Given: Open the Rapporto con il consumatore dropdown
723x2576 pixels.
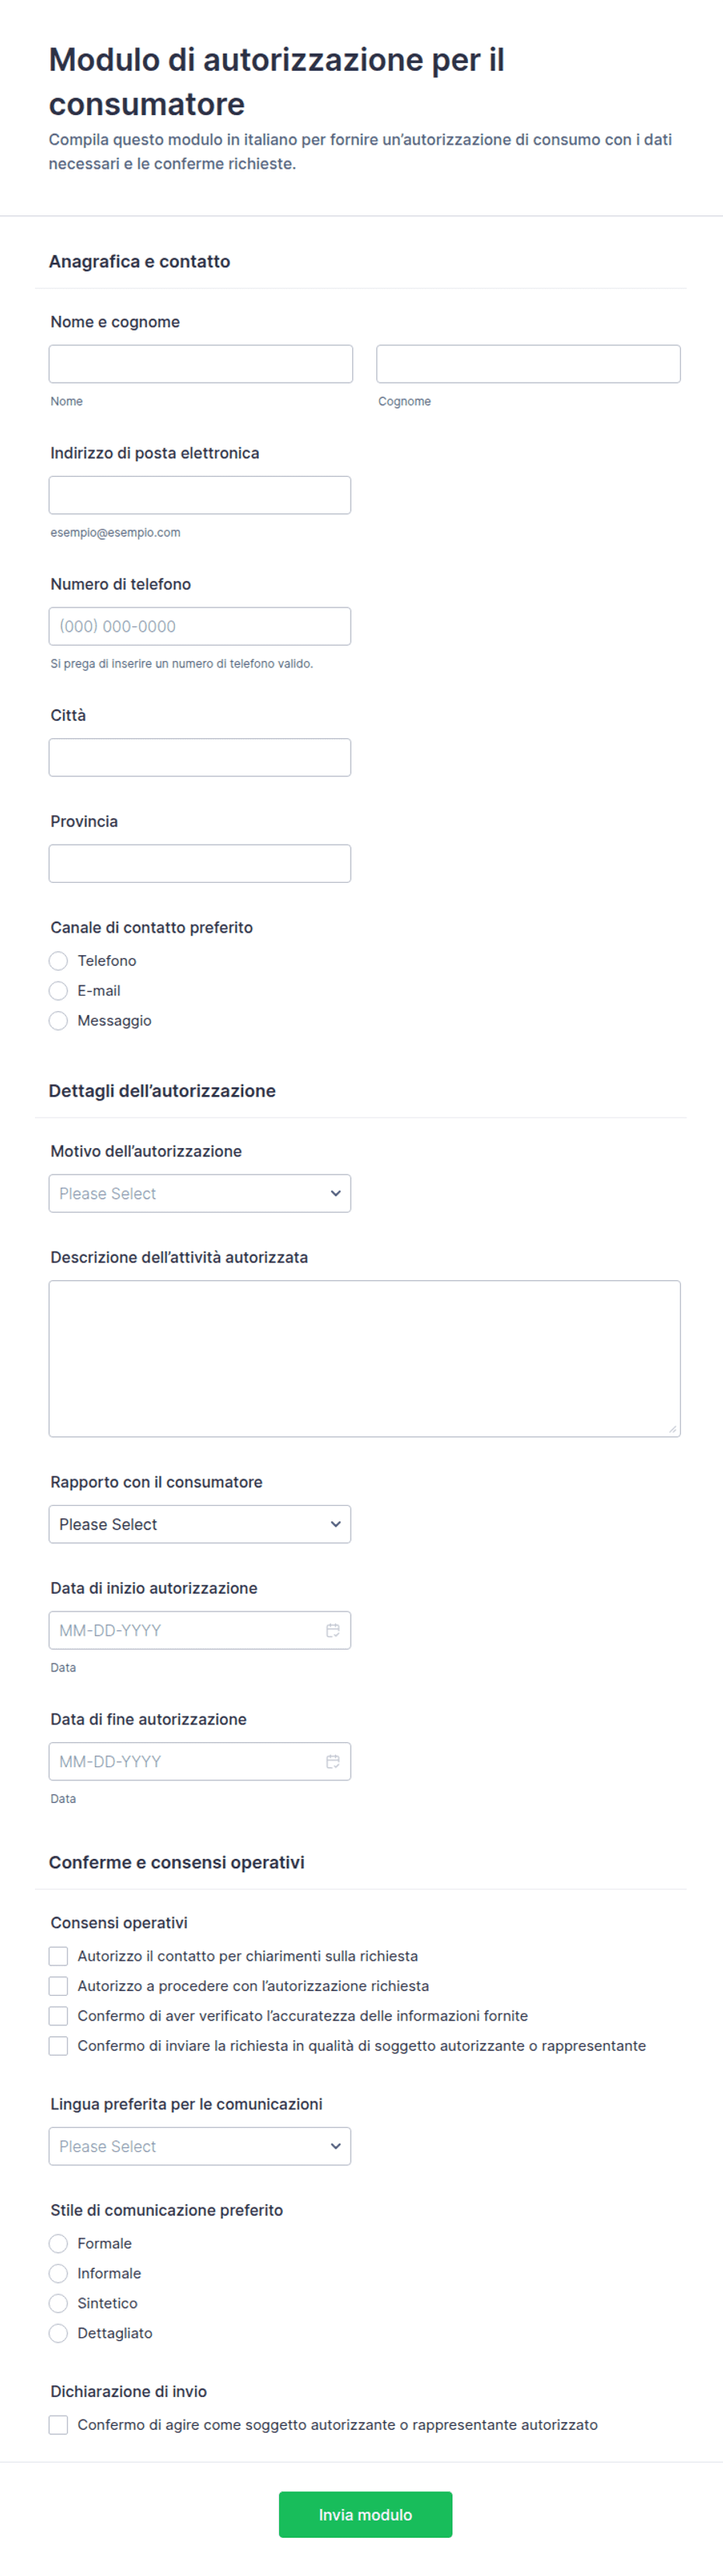Looking at the screenshot, I should pos(200,1524).
